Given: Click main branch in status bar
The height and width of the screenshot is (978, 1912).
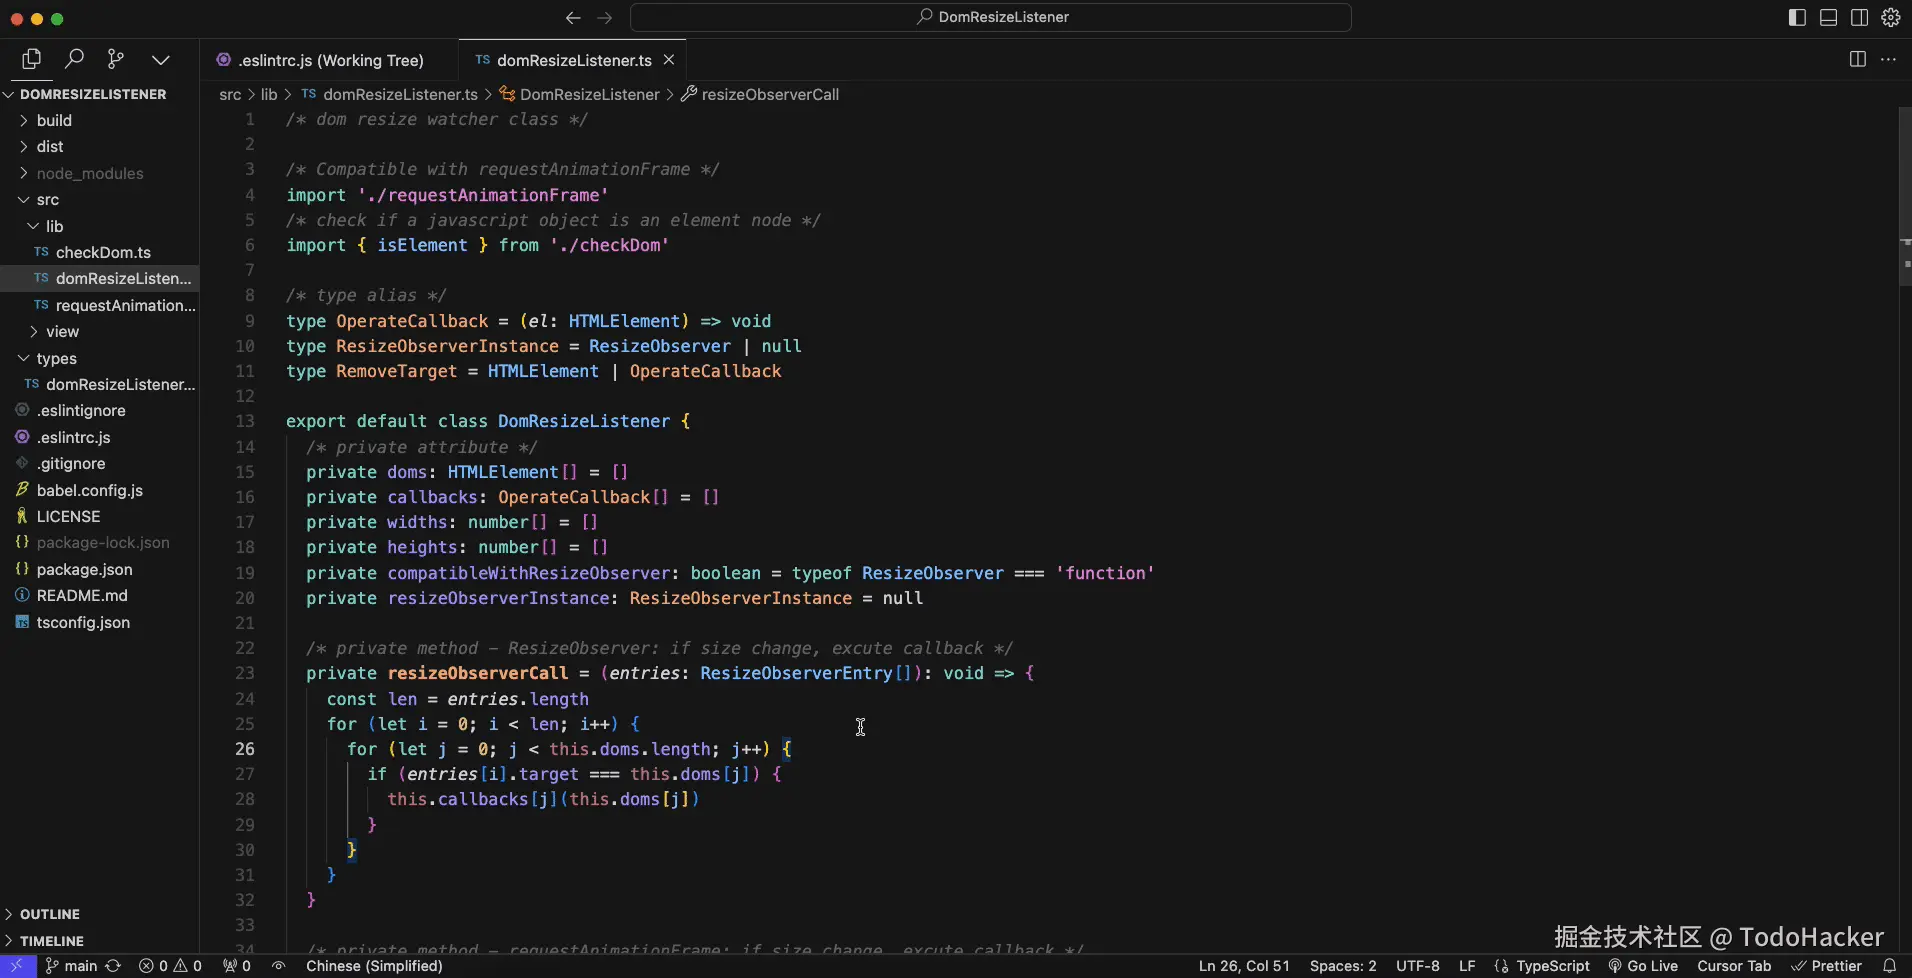Looking at the screenshot, I should pos(71,966).
